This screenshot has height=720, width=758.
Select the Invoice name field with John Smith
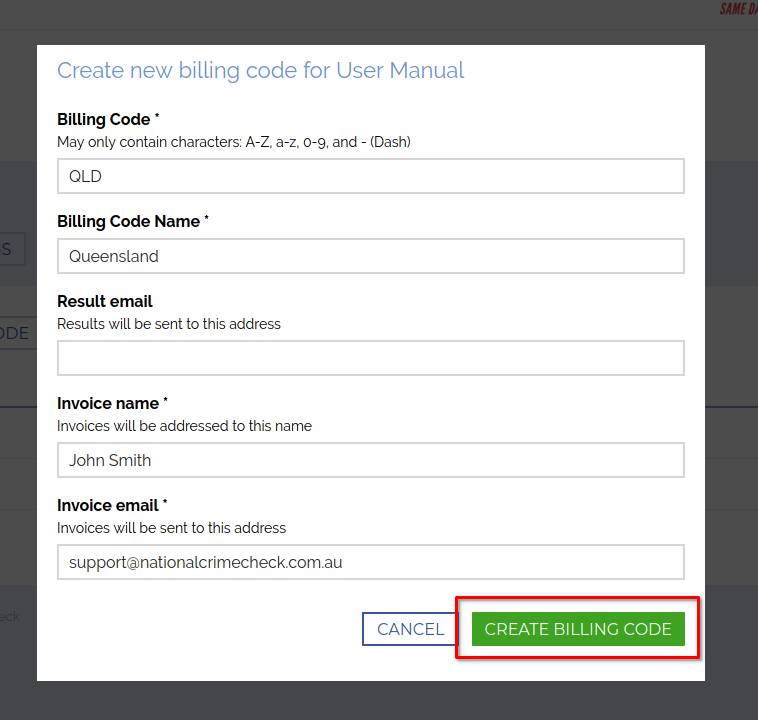click(x=370, y=460)
